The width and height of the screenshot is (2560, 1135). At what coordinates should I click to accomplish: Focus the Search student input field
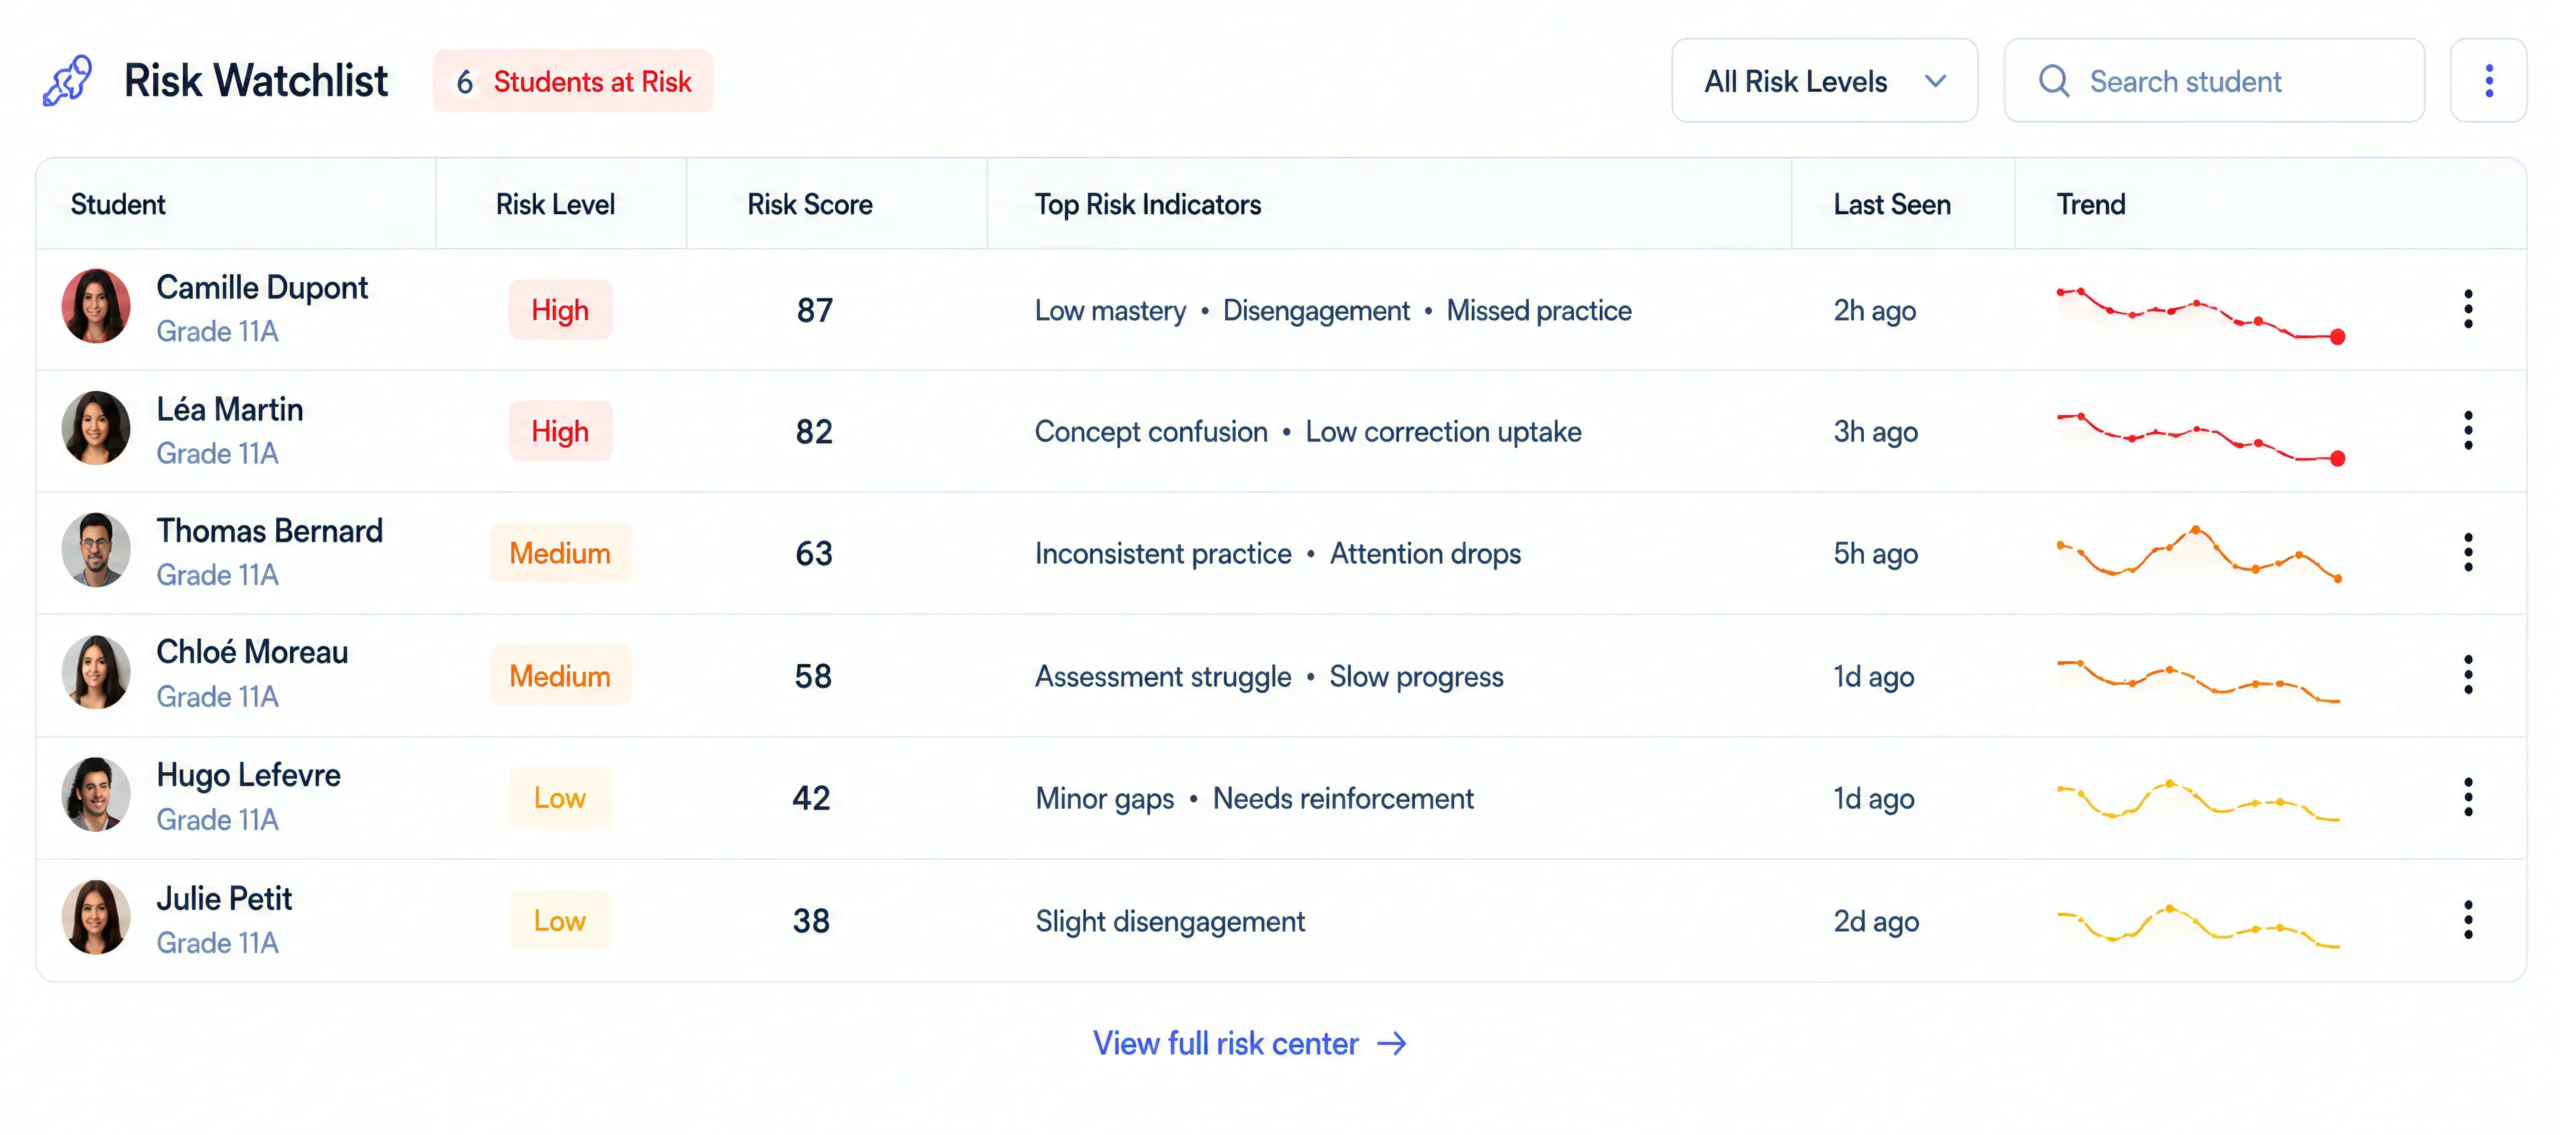tap(2214, 81)
